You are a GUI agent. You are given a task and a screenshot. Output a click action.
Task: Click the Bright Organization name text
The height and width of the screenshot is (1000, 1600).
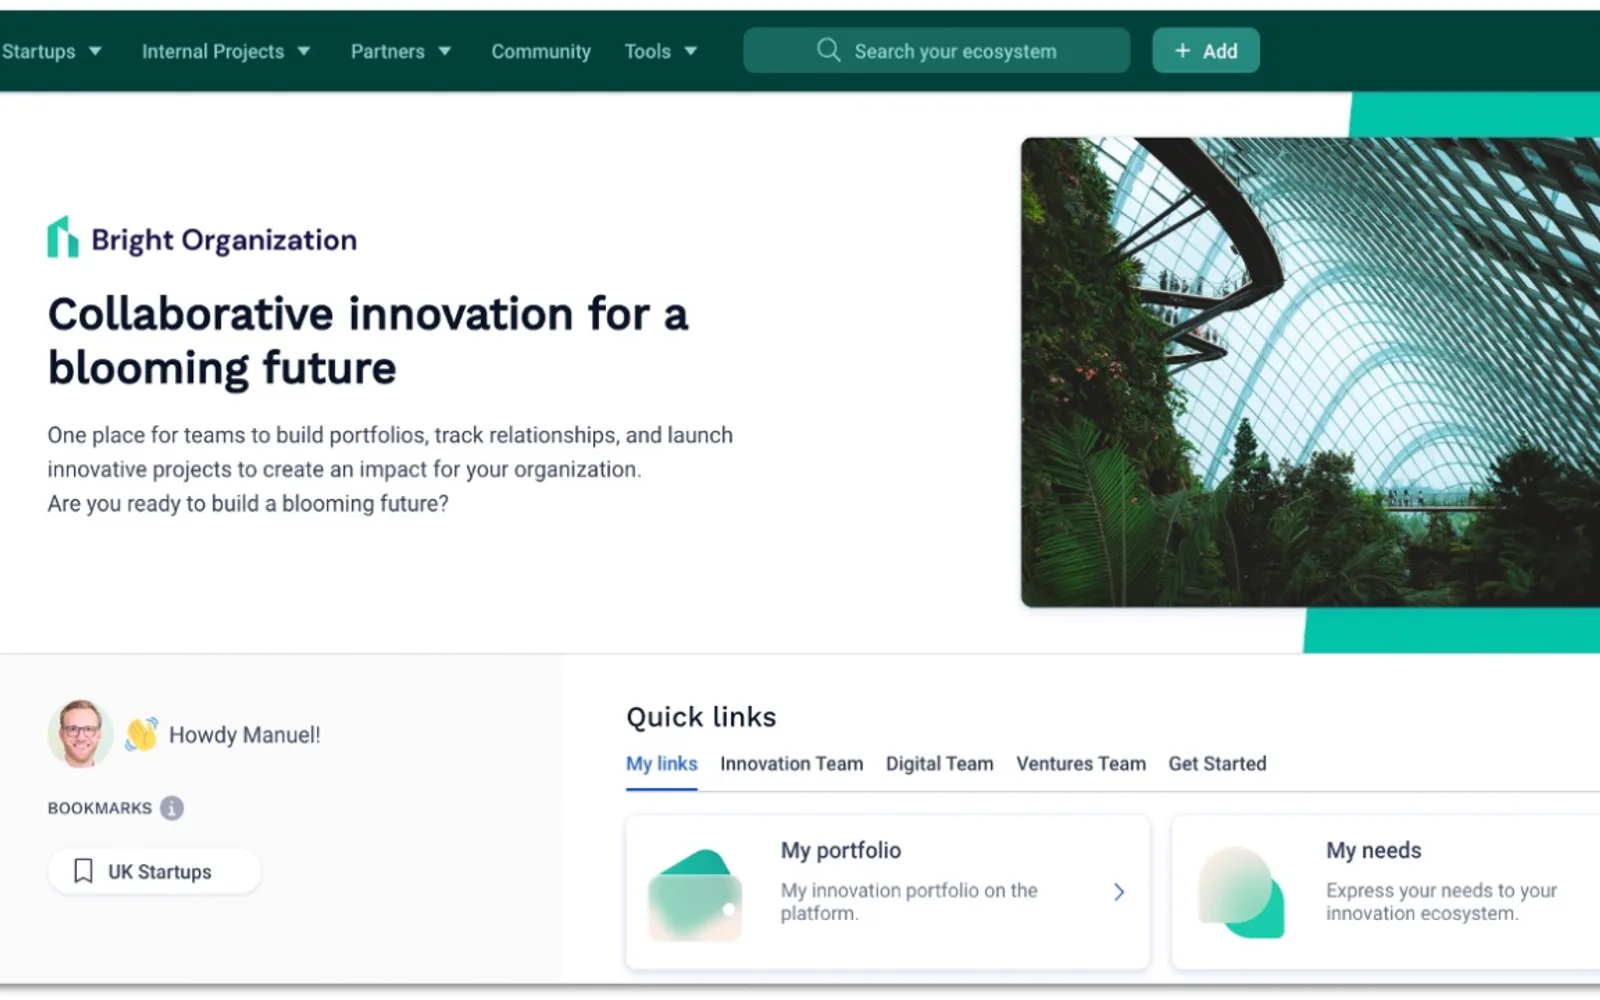224,240
